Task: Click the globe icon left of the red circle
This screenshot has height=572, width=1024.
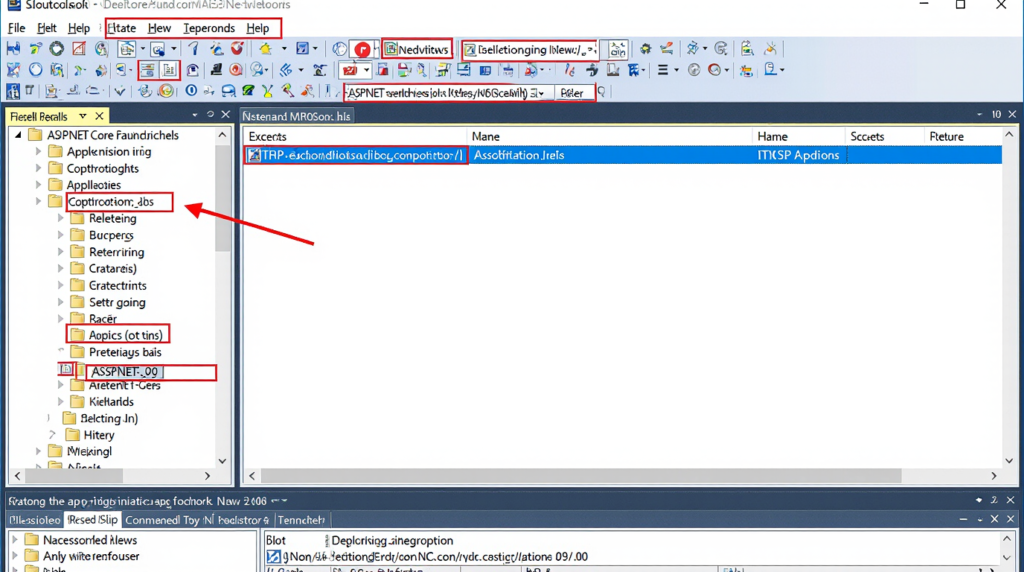Action: point(339,49)
